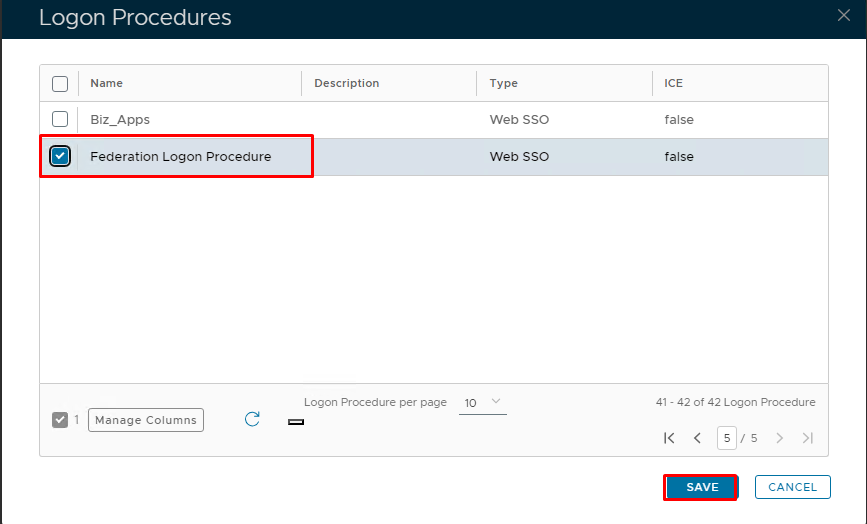Click the selected-count checkbox in the footer
The height and width of the screenshot is (524, 867).
point(60,420)
